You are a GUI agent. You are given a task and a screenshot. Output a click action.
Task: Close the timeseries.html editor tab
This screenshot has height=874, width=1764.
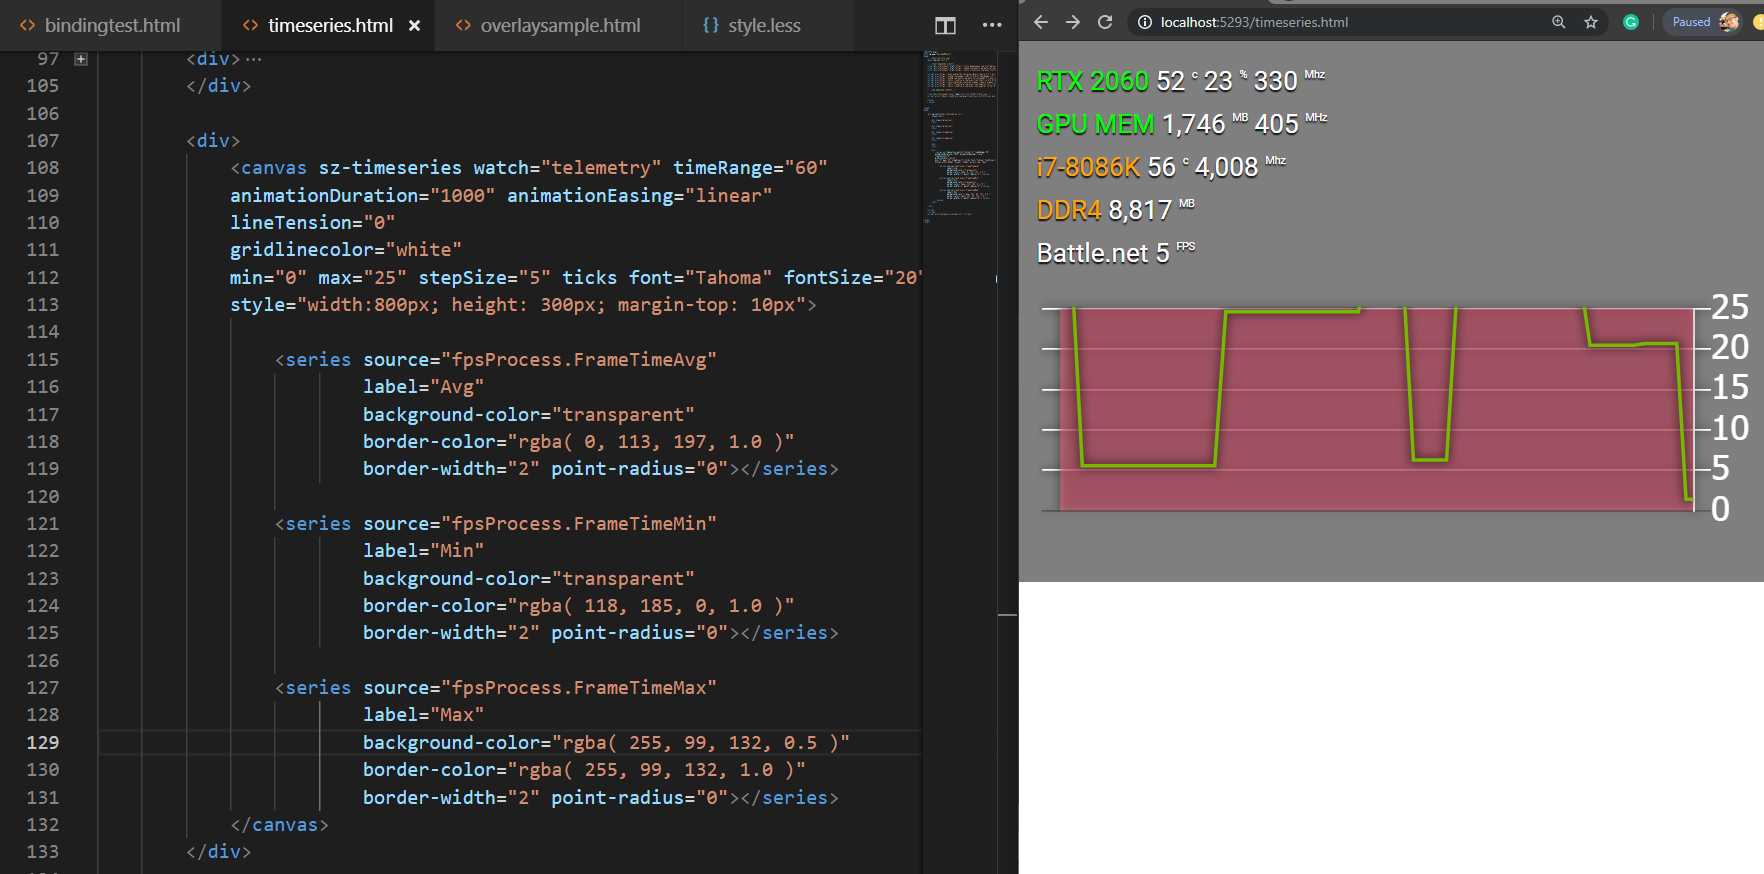pos(414,25)
